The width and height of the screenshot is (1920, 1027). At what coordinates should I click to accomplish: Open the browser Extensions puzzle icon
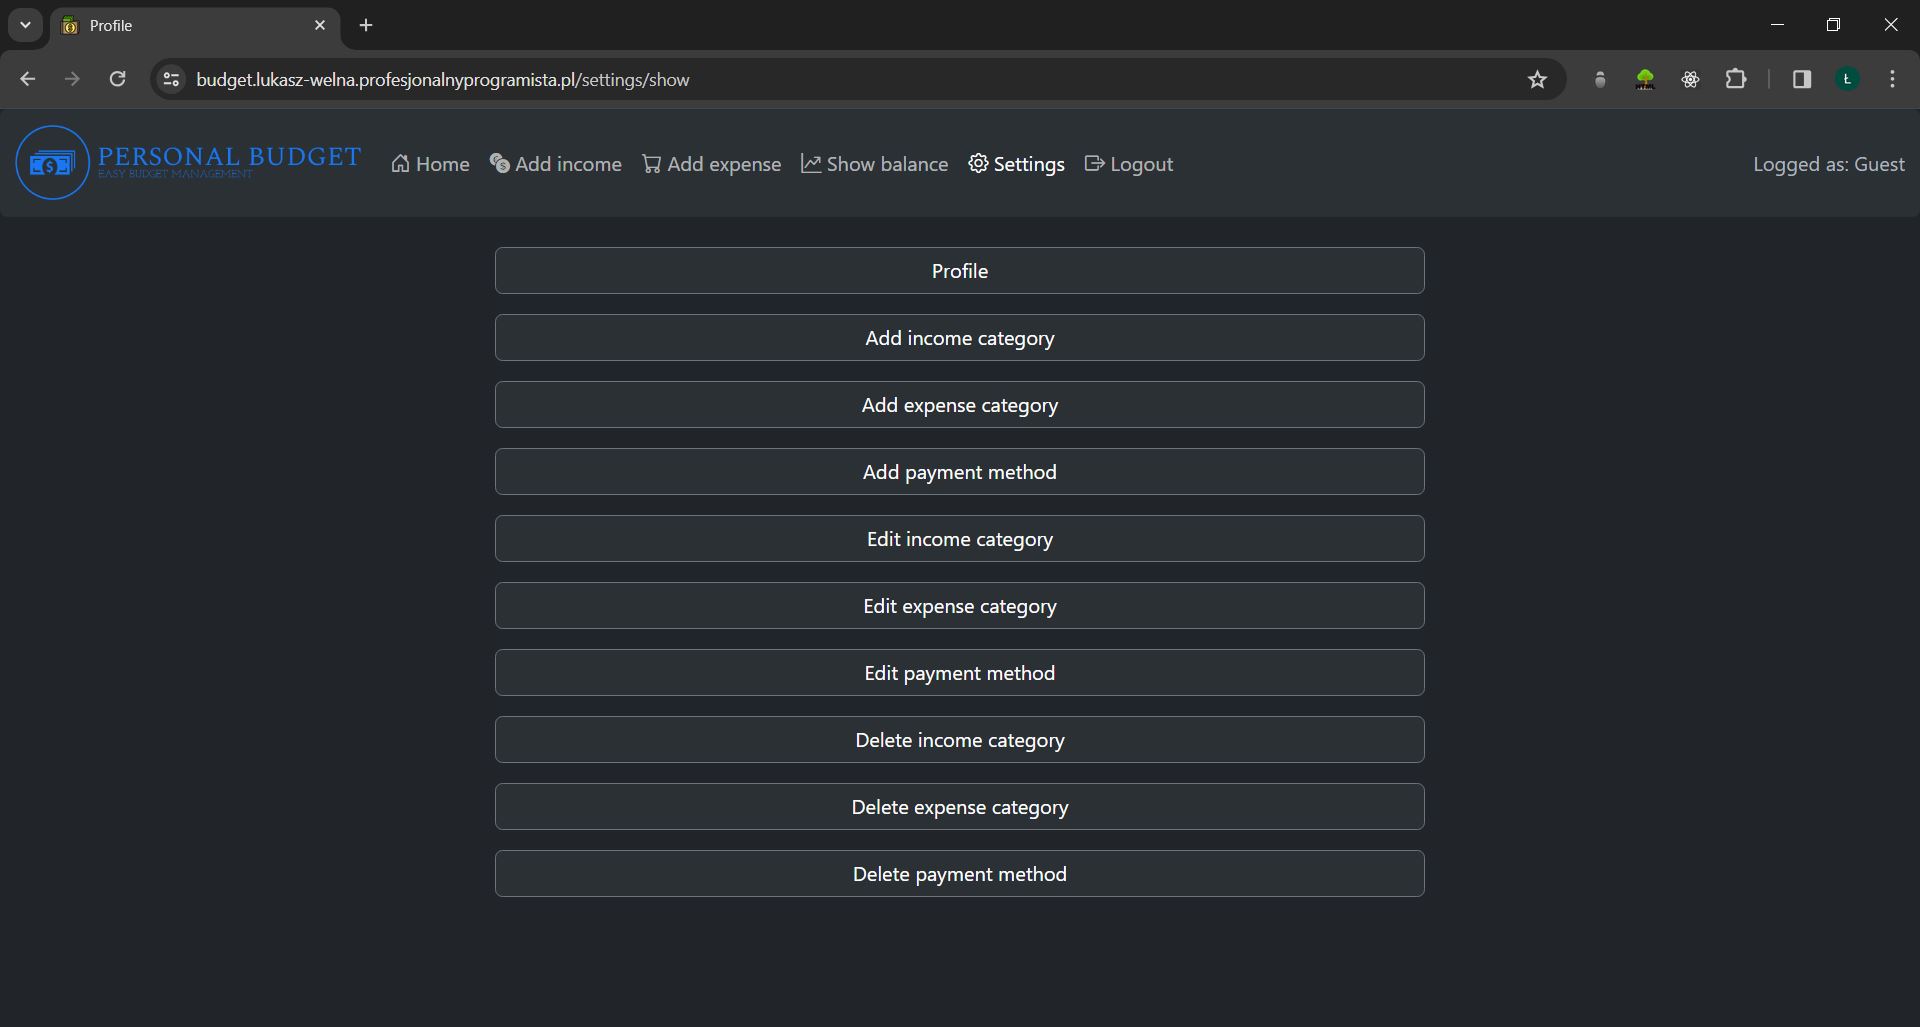coord(1737,79)
